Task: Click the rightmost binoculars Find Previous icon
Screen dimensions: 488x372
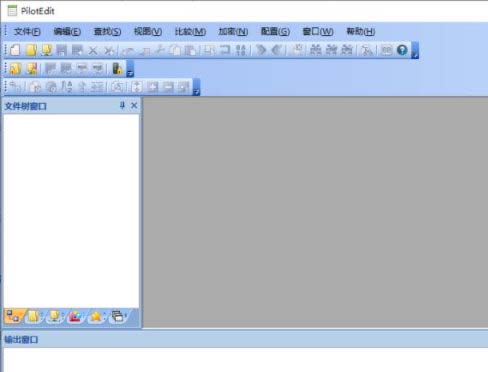Action: pyautogui.click(x=347, y=50)
